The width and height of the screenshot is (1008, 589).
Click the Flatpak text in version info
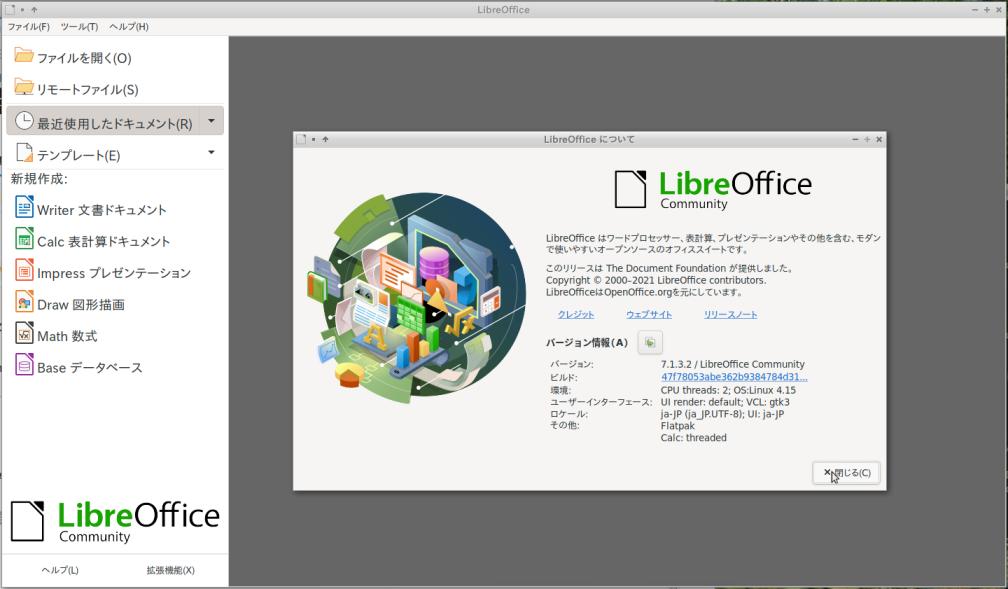(678, 426)
